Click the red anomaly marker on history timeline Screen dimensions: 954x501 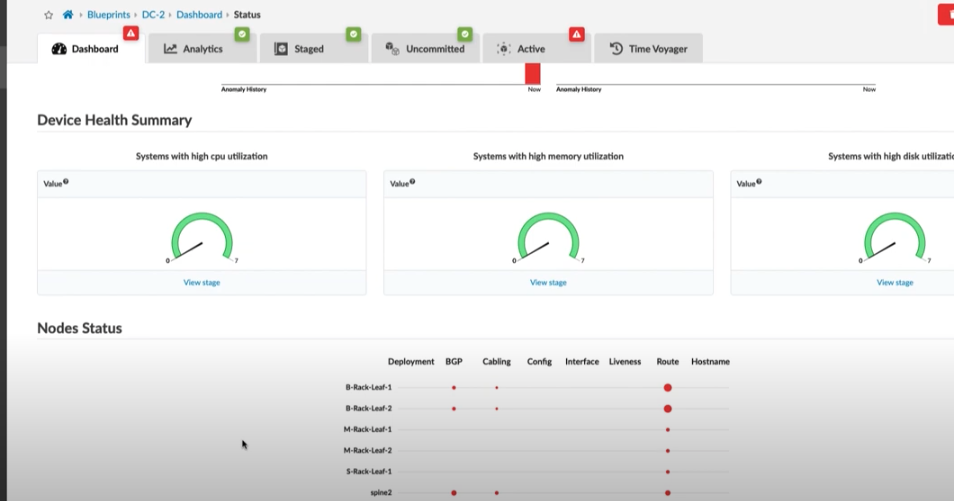[532, 74]
